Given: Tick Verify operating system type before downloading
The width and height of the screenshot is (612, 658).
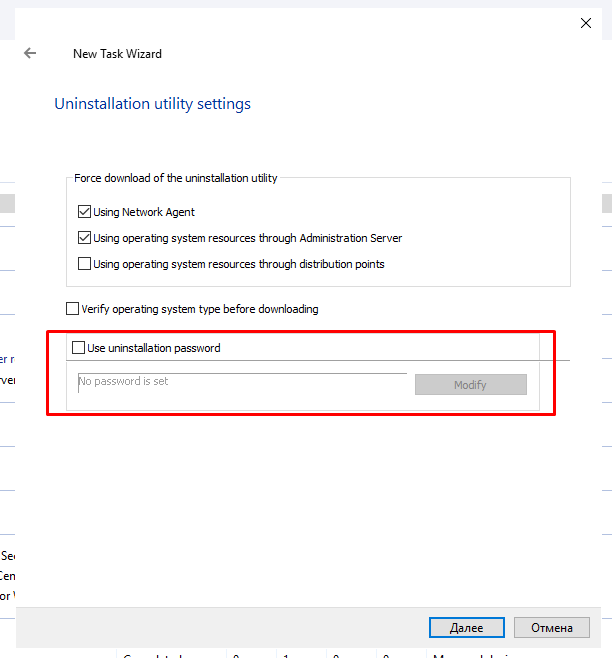Looking at the screenshot, I should [73, 308].
